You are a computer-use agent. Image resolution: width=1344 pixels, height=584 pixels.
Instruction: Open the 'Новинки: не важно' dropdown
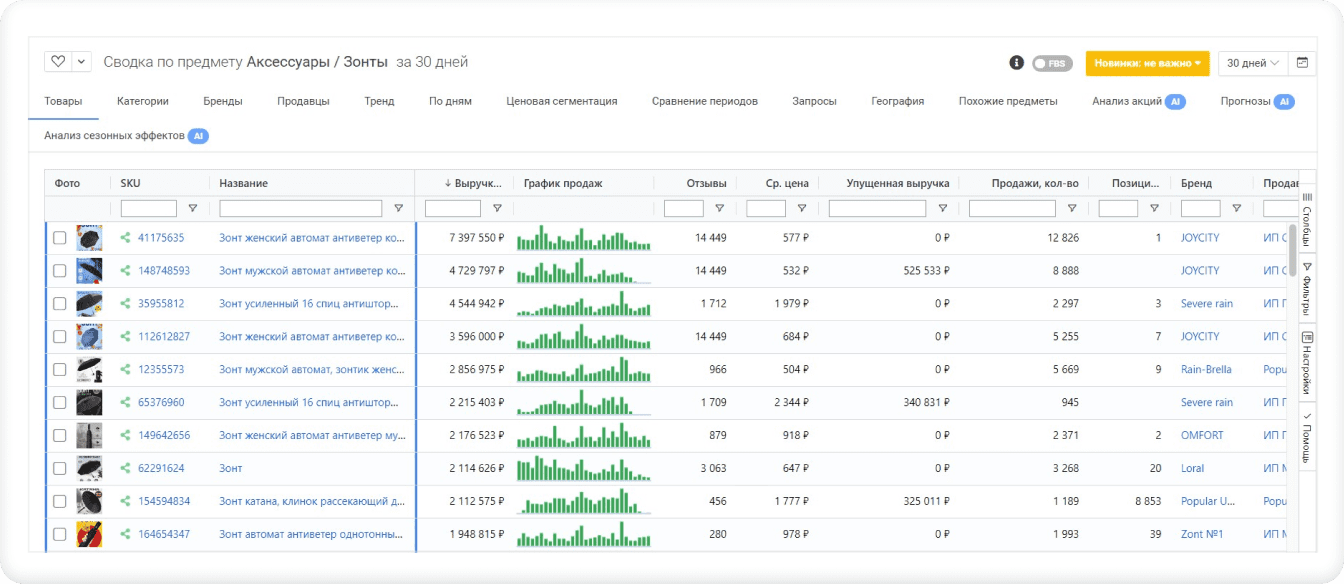[1147, 63]
